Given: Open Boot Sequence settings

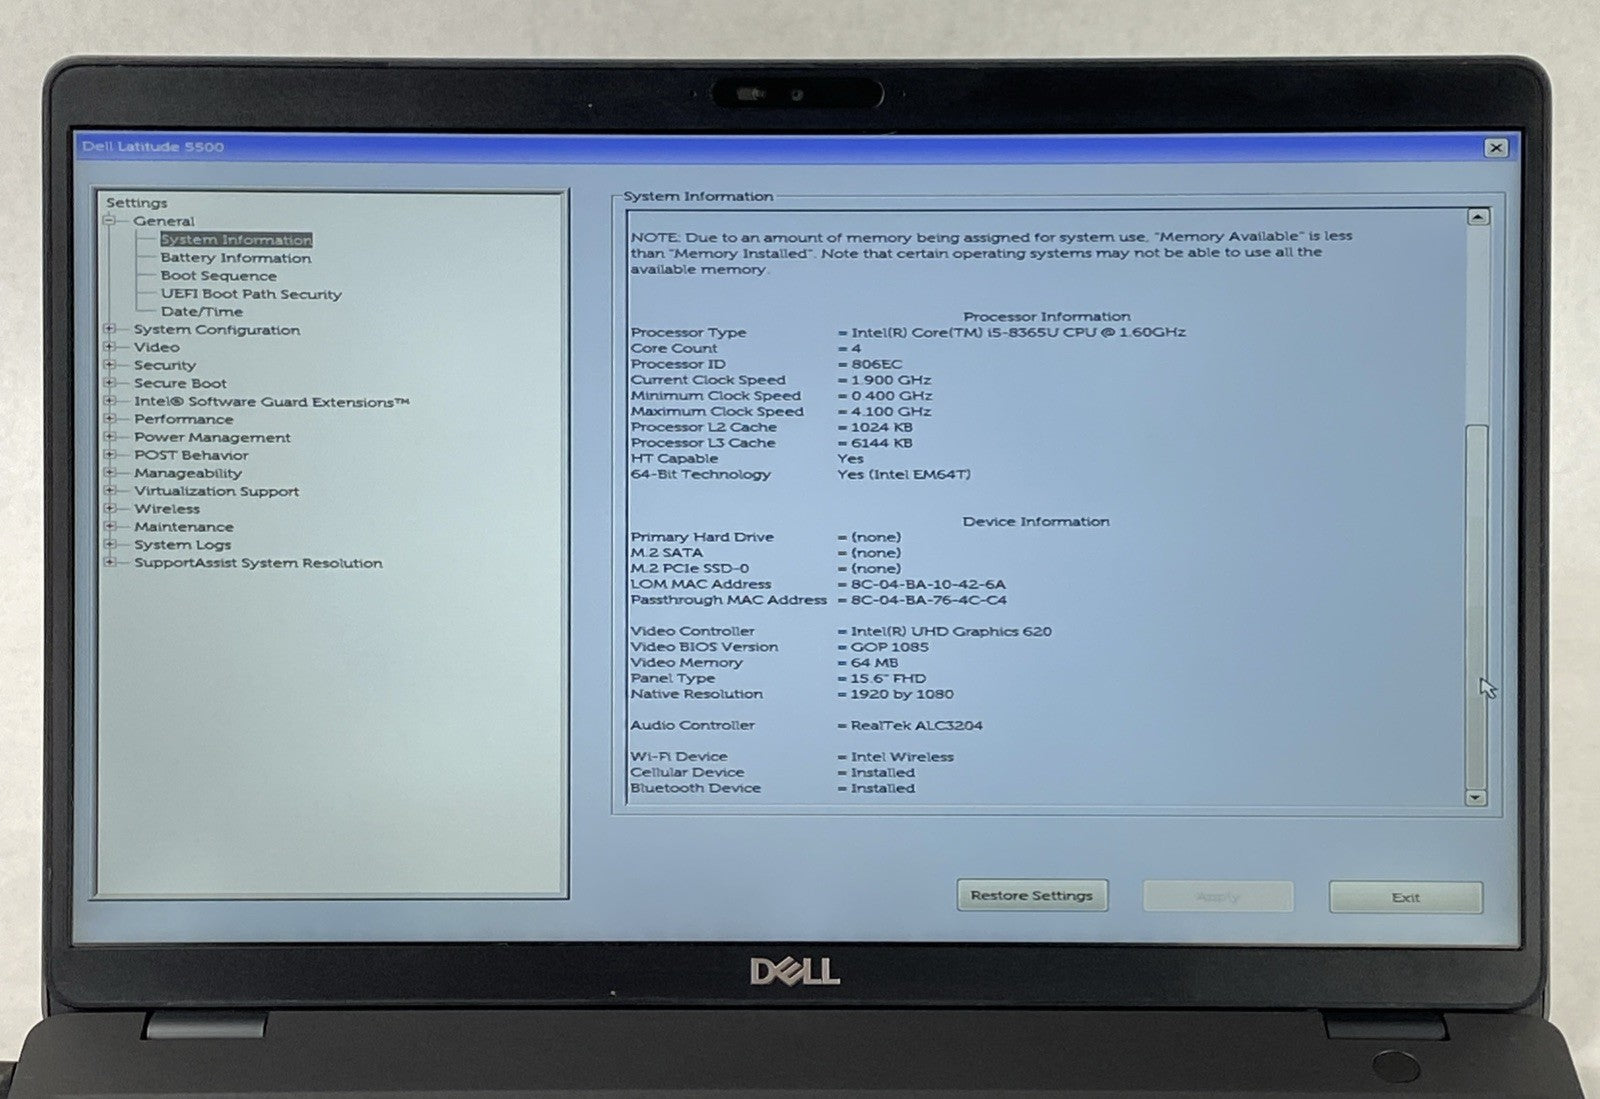Looking at the screenshot, I should coord(219,276).
